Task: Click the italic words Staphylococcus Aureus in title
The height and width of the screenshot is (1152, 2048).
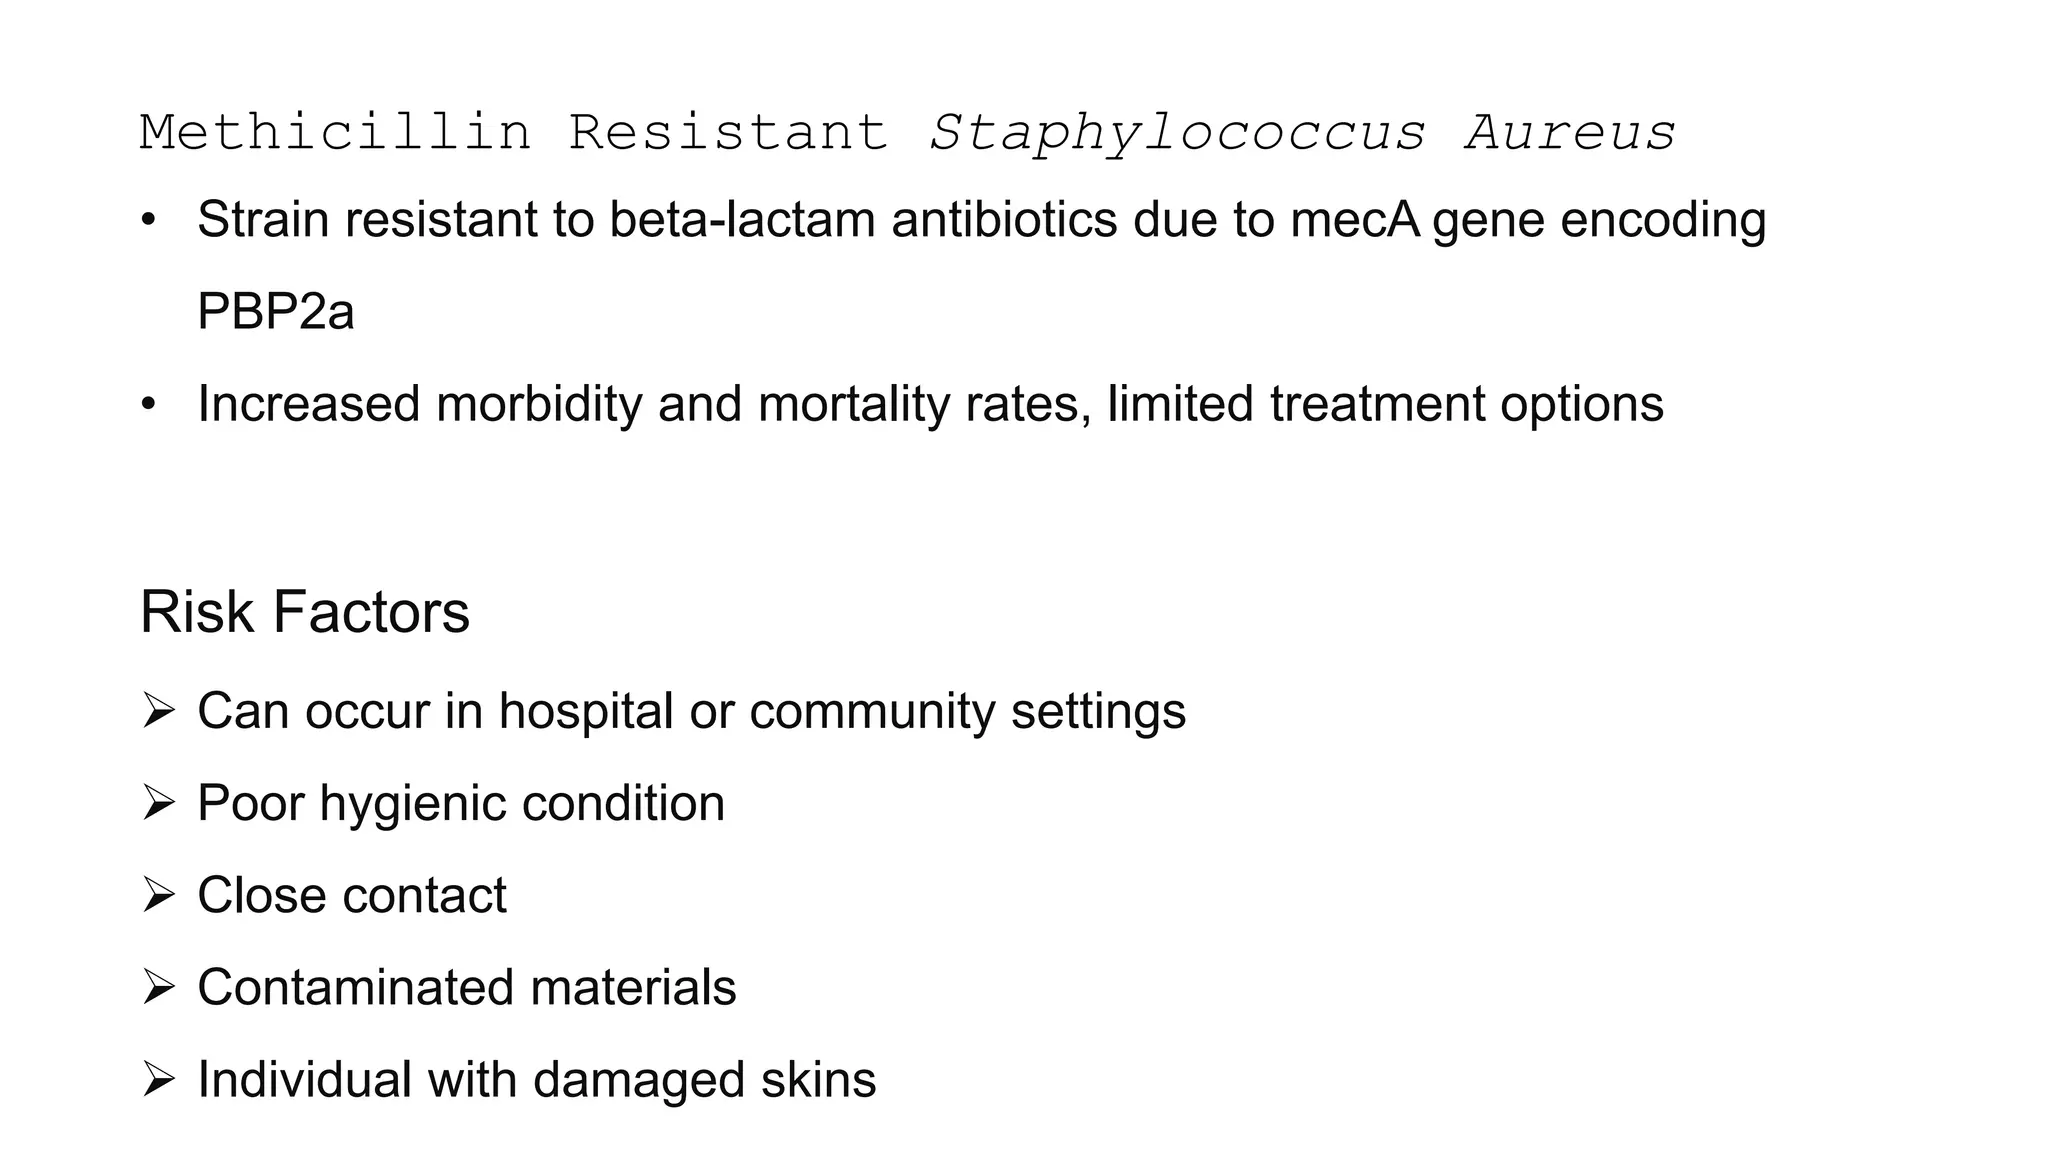Action: point(1303,134)
